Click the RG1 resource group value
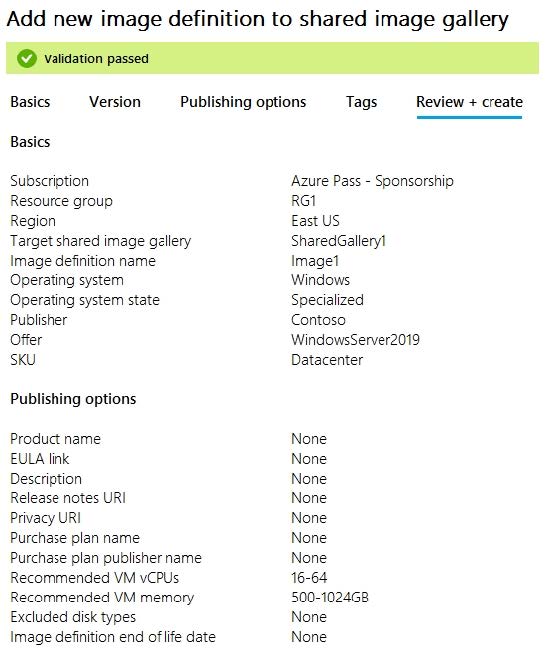This screenshot has width=546, height=655. (x=303, y=201)
